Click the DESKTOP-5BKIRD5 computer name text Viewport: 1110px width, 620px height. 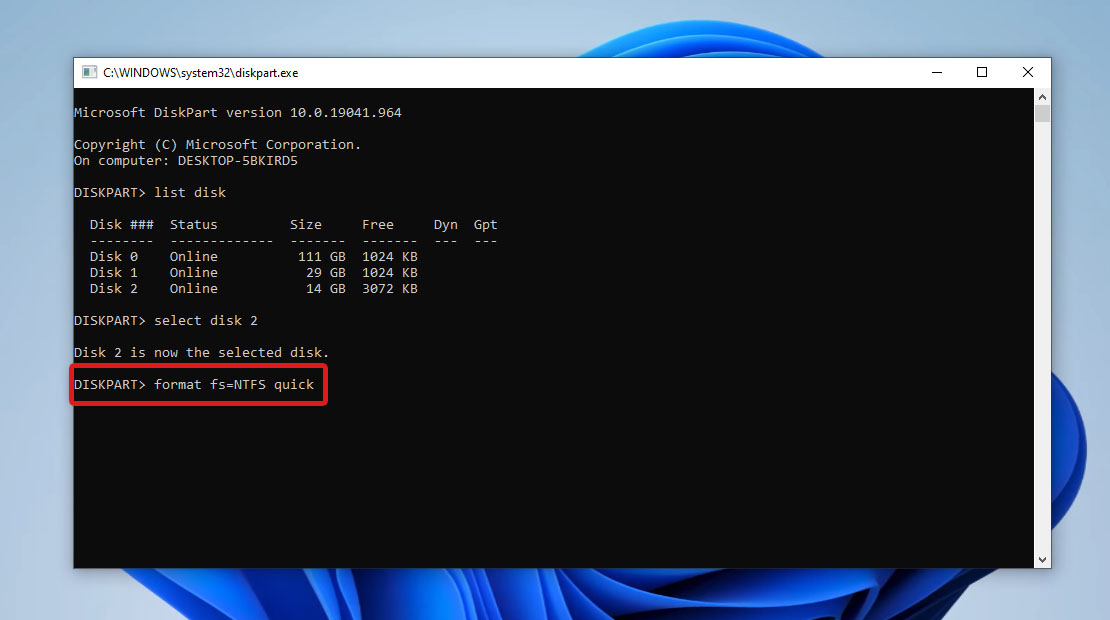click(x=237, y=160)
